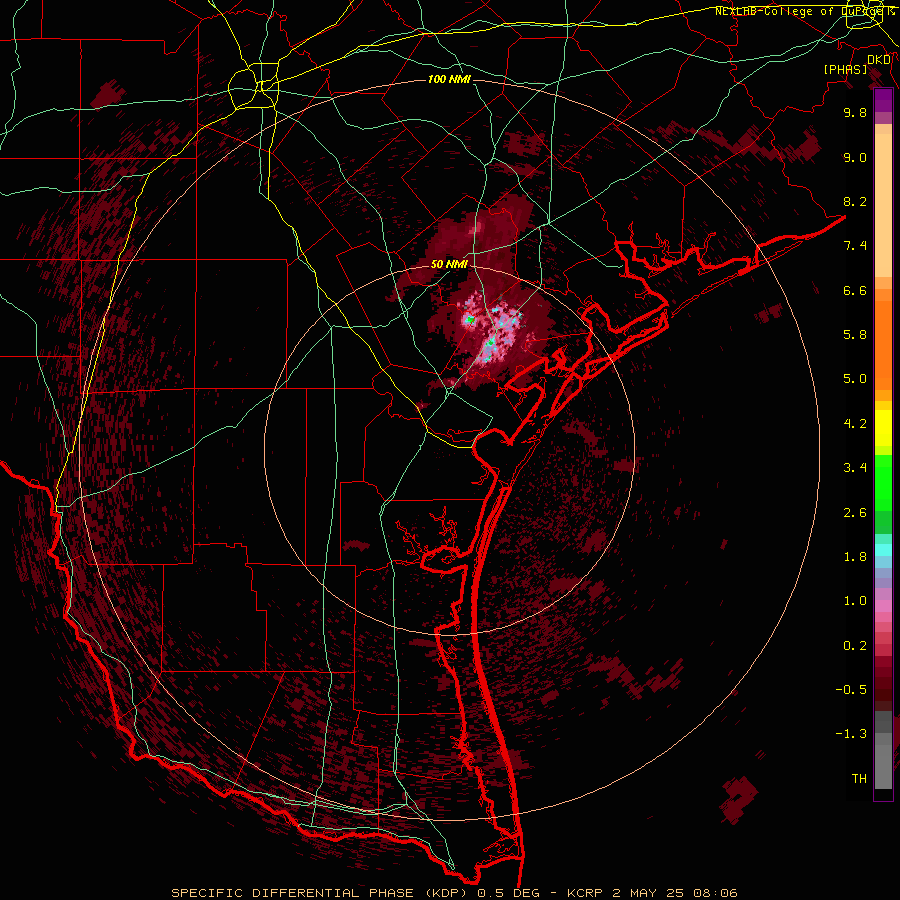Select the NEXLAB-College of DuPage credit text
The width and height of the screenshot is (900, 900).
point(804,11)
